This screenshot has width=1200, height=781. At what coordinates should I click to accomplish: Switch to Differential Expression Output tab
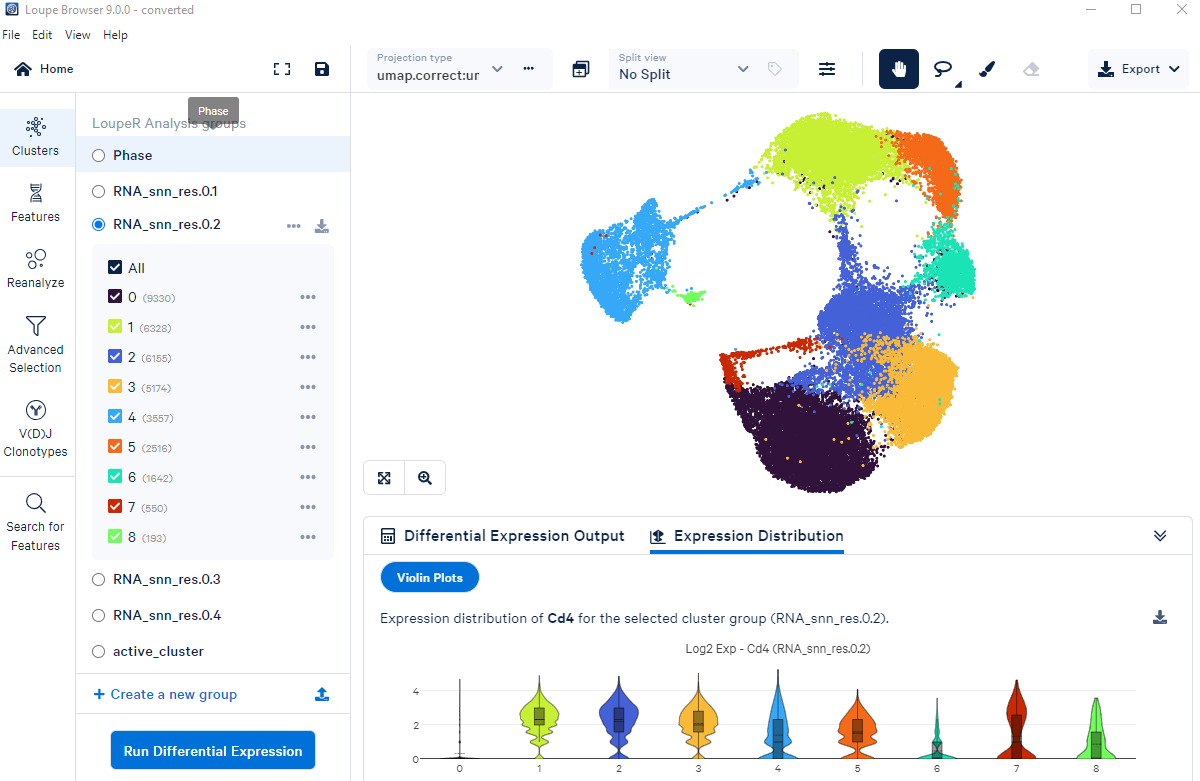pyautogui.click(x=503, y=536)
